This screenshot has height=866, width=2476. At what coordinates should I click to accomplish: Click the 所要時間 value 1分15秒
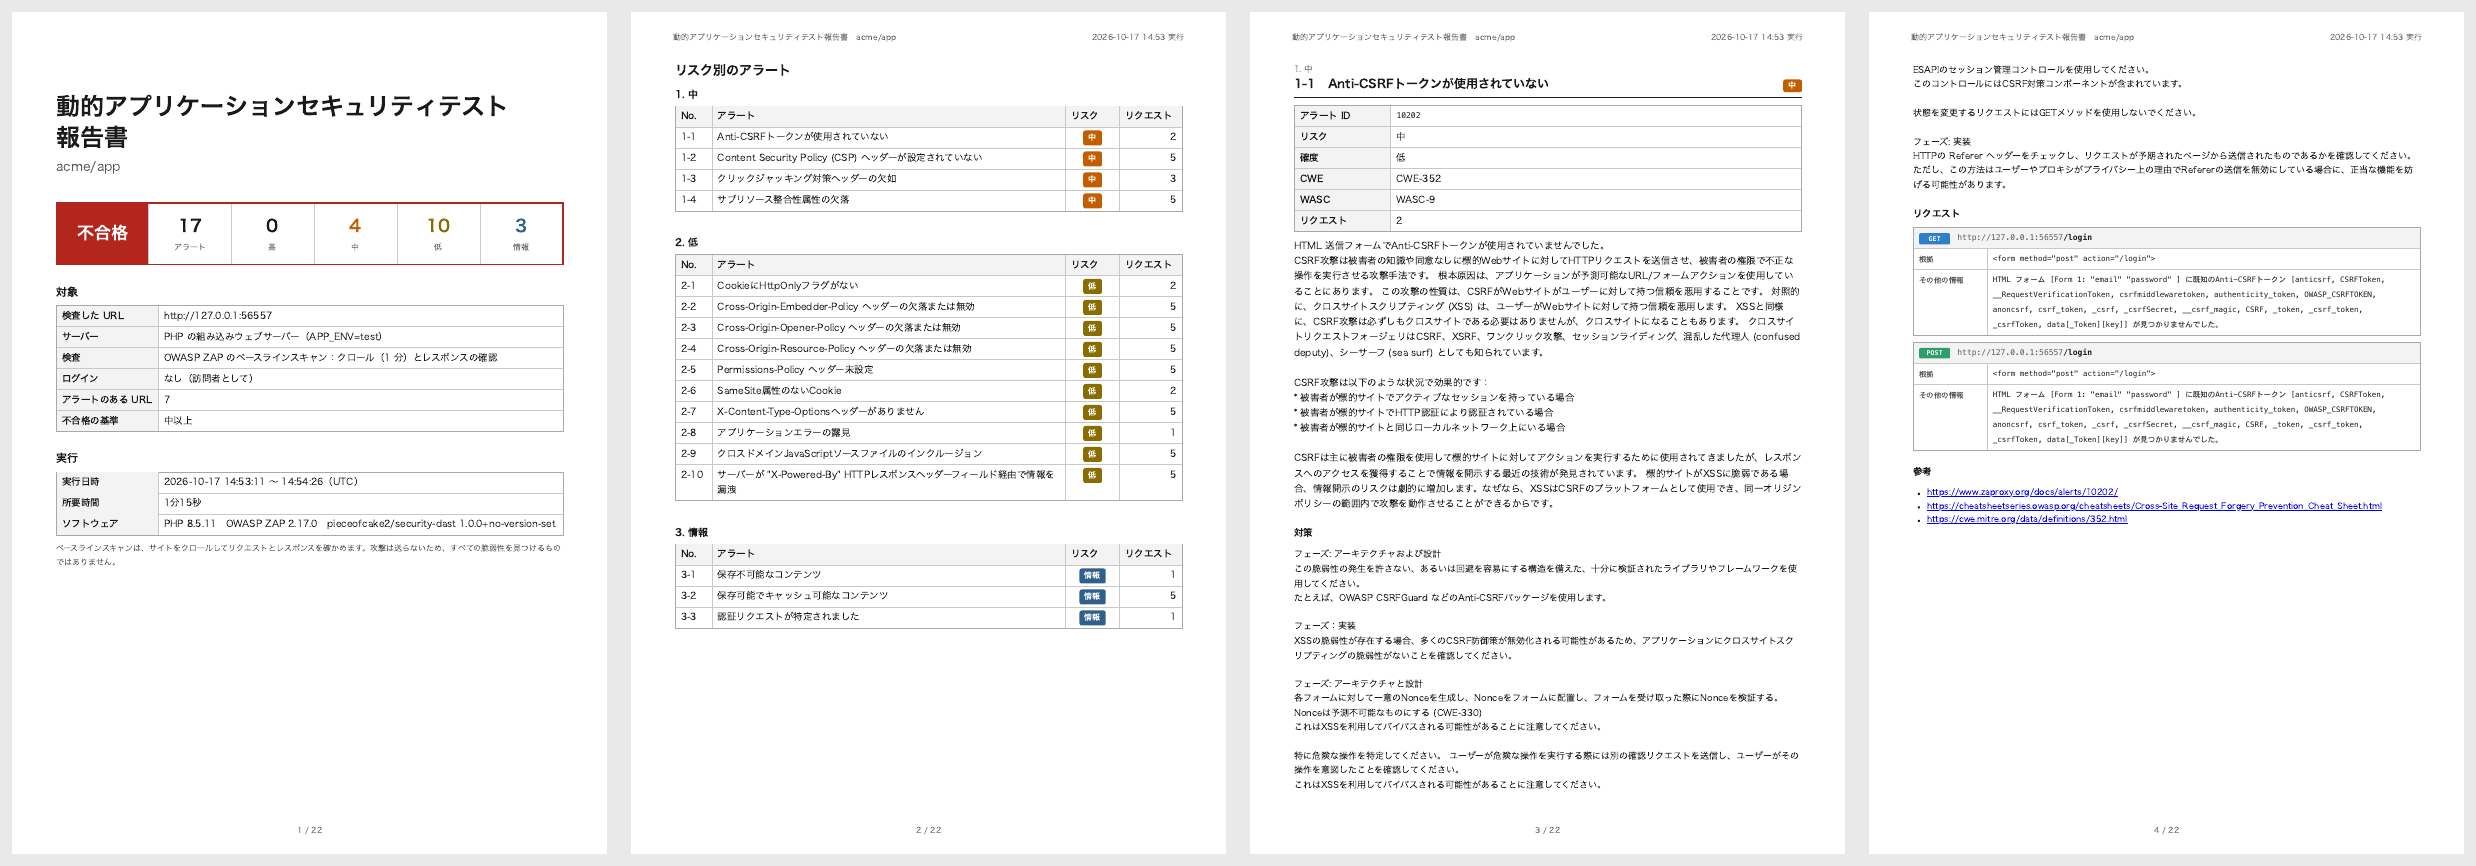[x=183, y=503]
